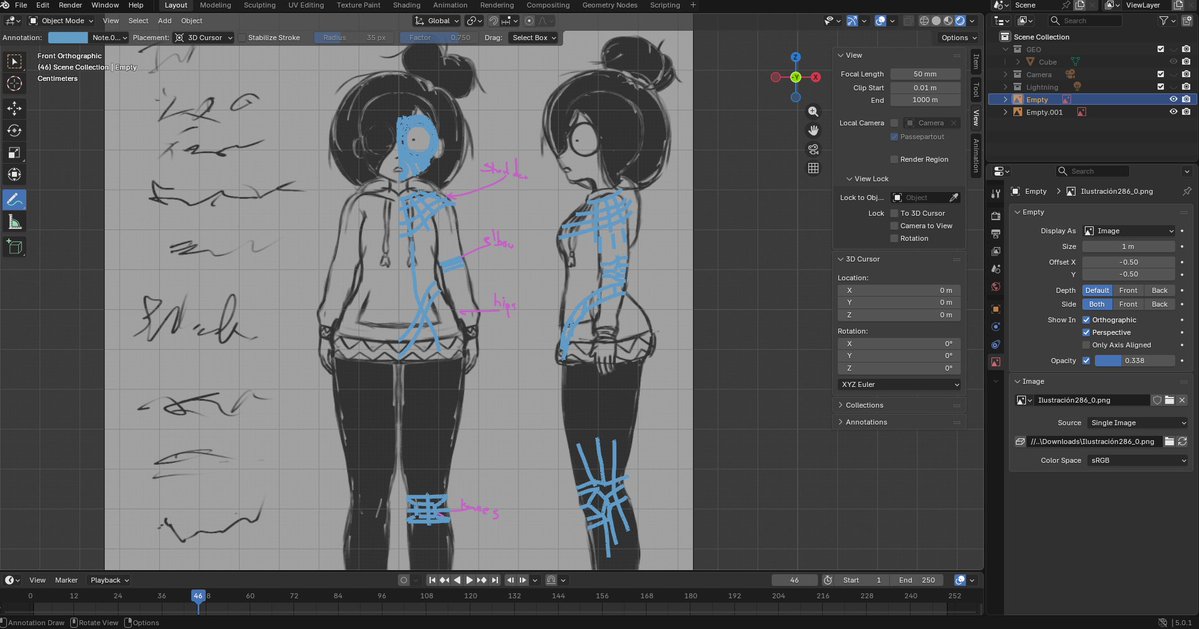Select rendered viewport shading mode
This screenshot has width=1199, height=629.
(960, 21)
